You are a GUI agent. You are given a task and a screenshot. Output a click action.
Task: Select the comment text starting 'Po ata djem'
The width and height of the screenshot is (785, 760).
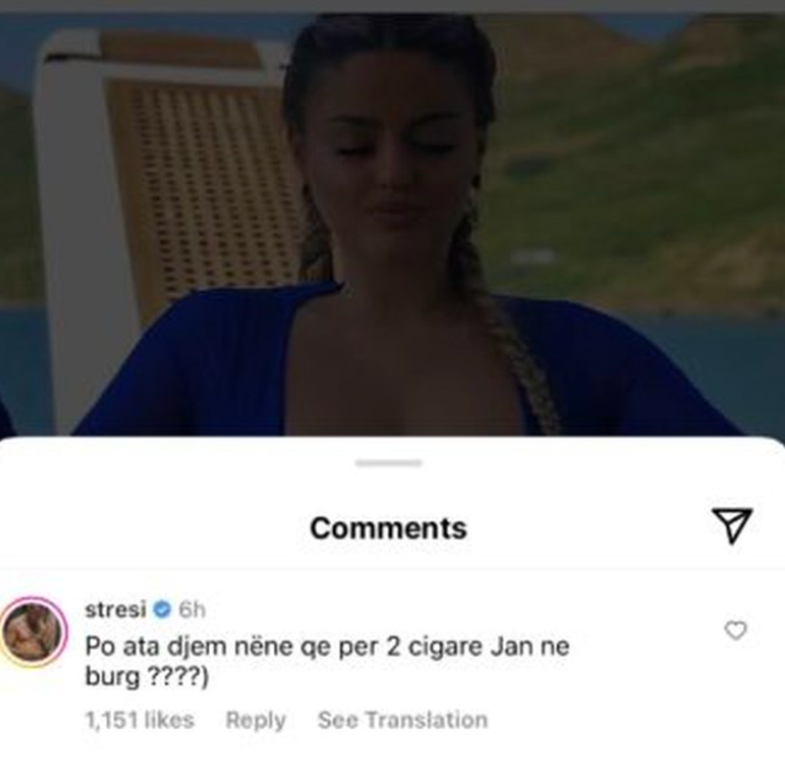(327, 661)
